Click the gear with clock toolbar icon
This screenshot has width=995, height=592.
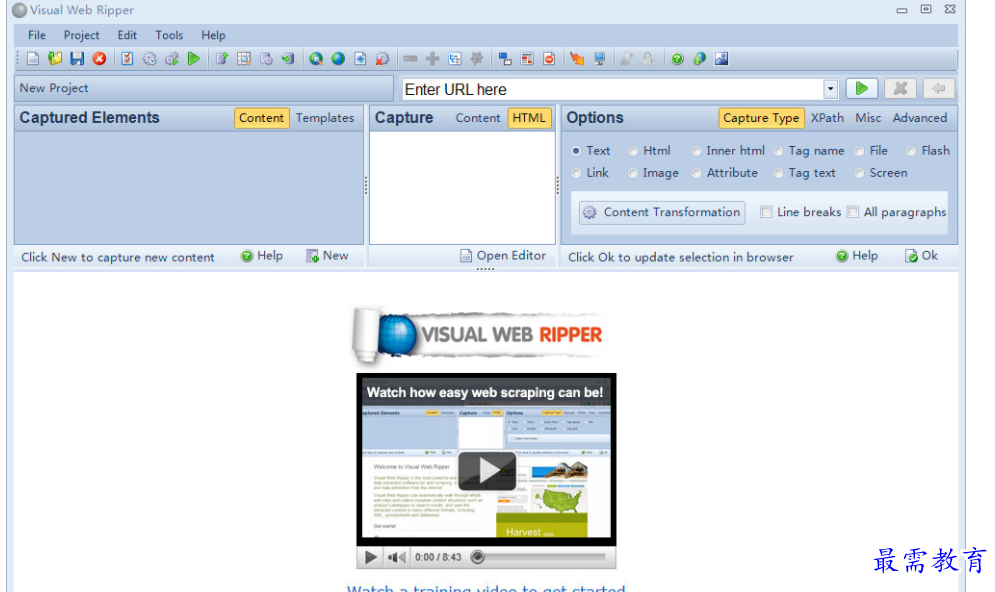(149, 59)
